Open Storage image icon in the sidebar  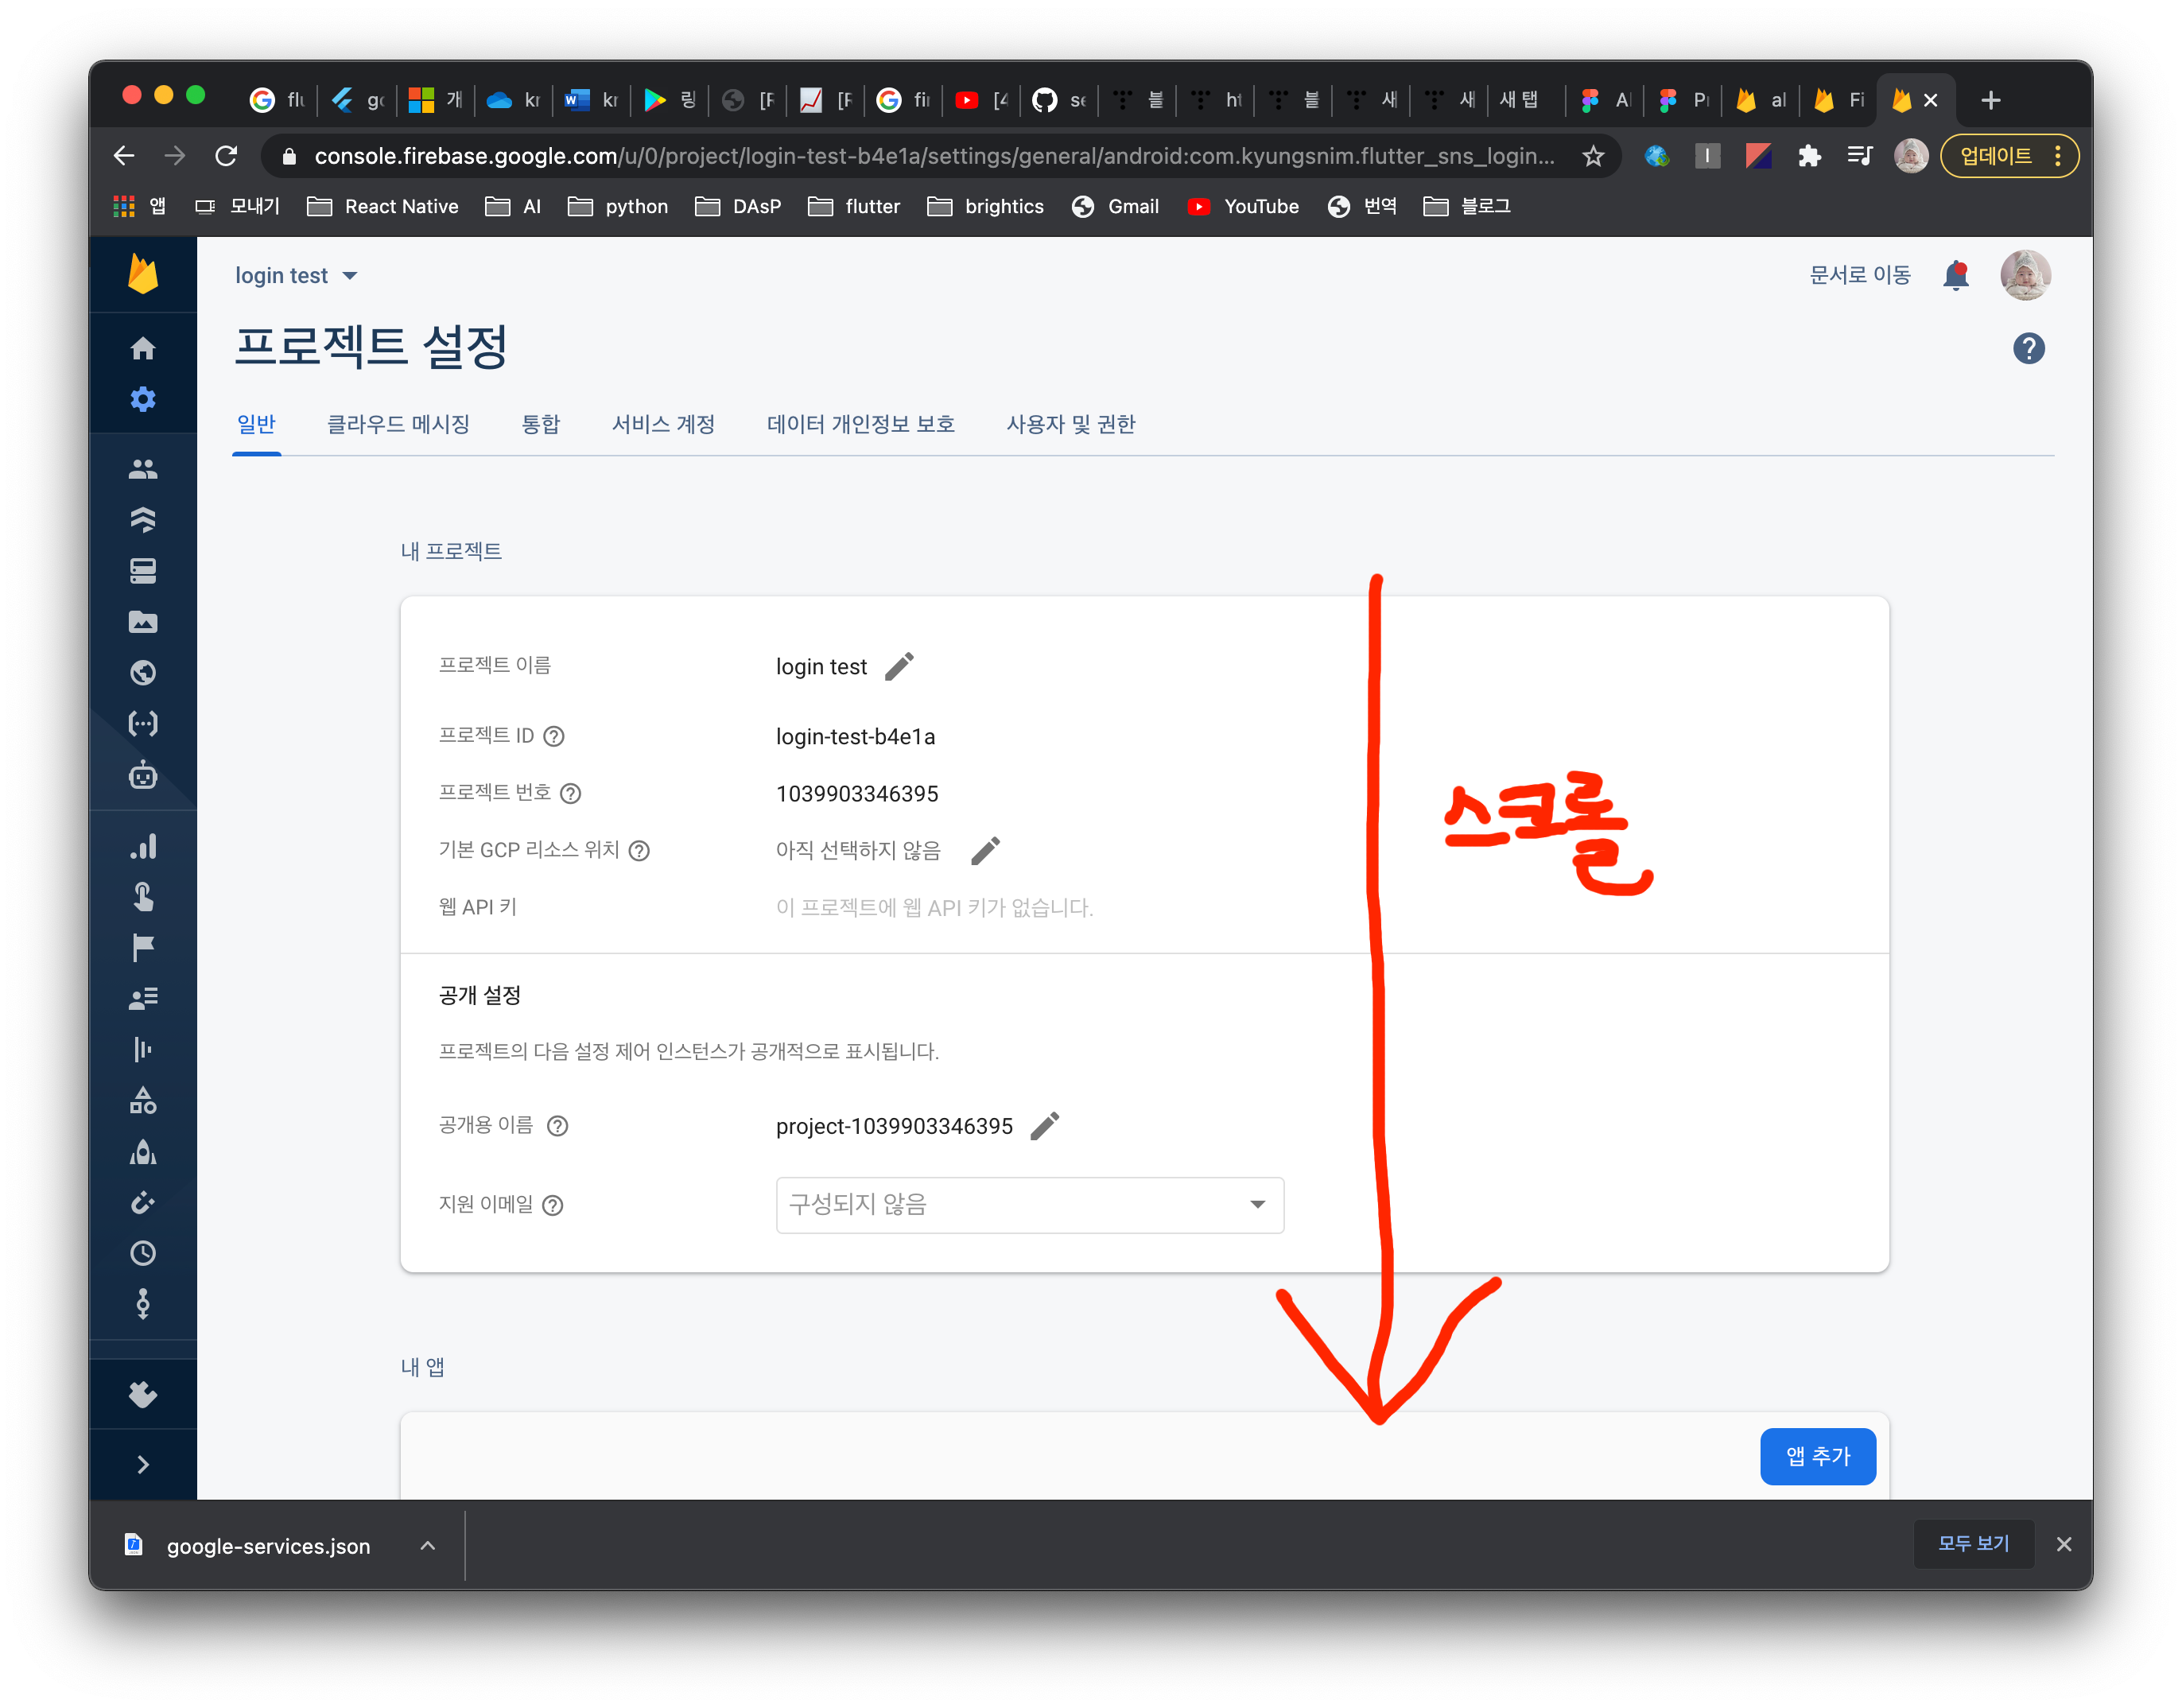pos(143,622)
